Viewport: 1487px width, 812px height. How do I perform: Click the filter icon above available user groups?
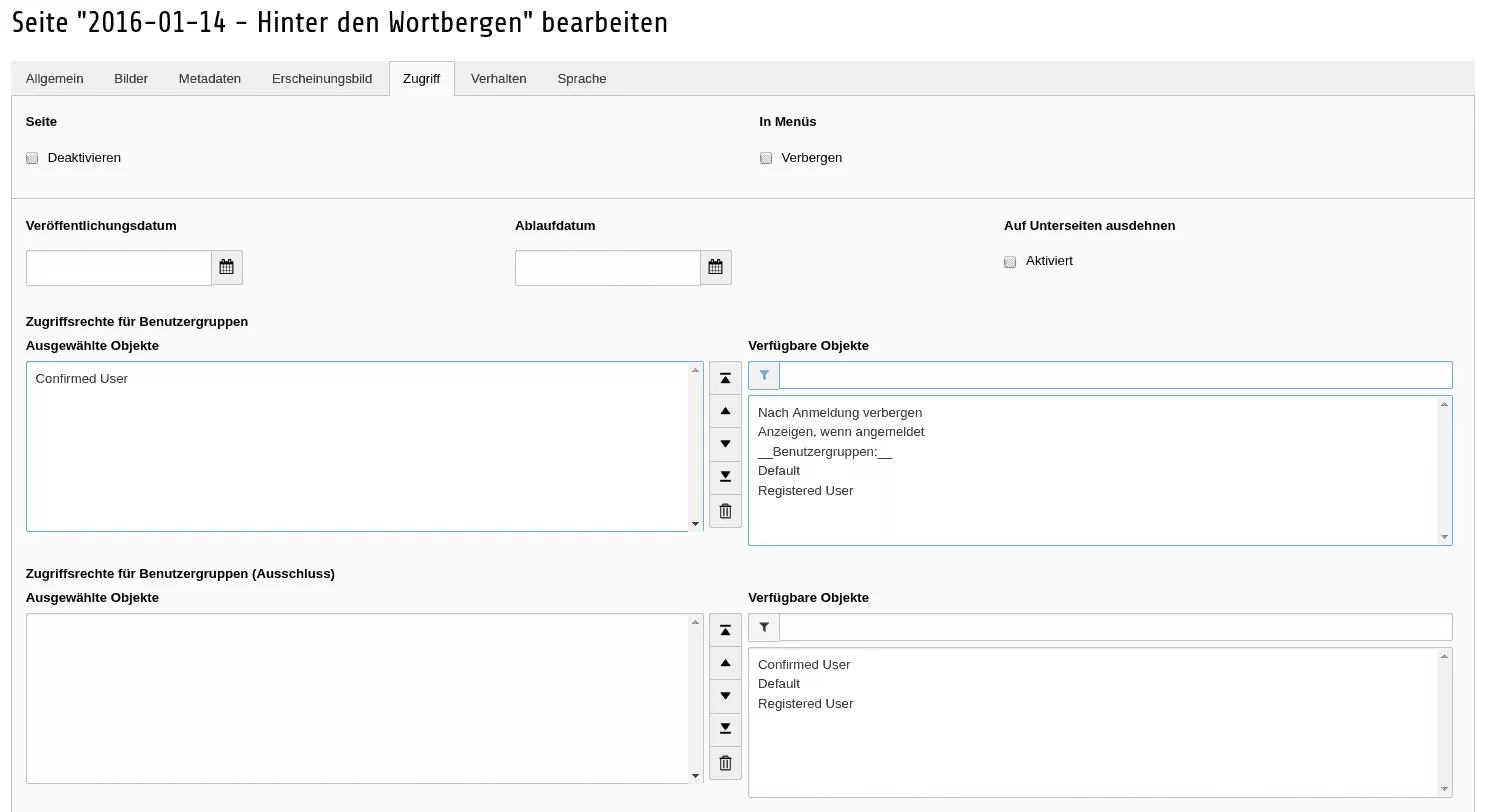[763, 374]
